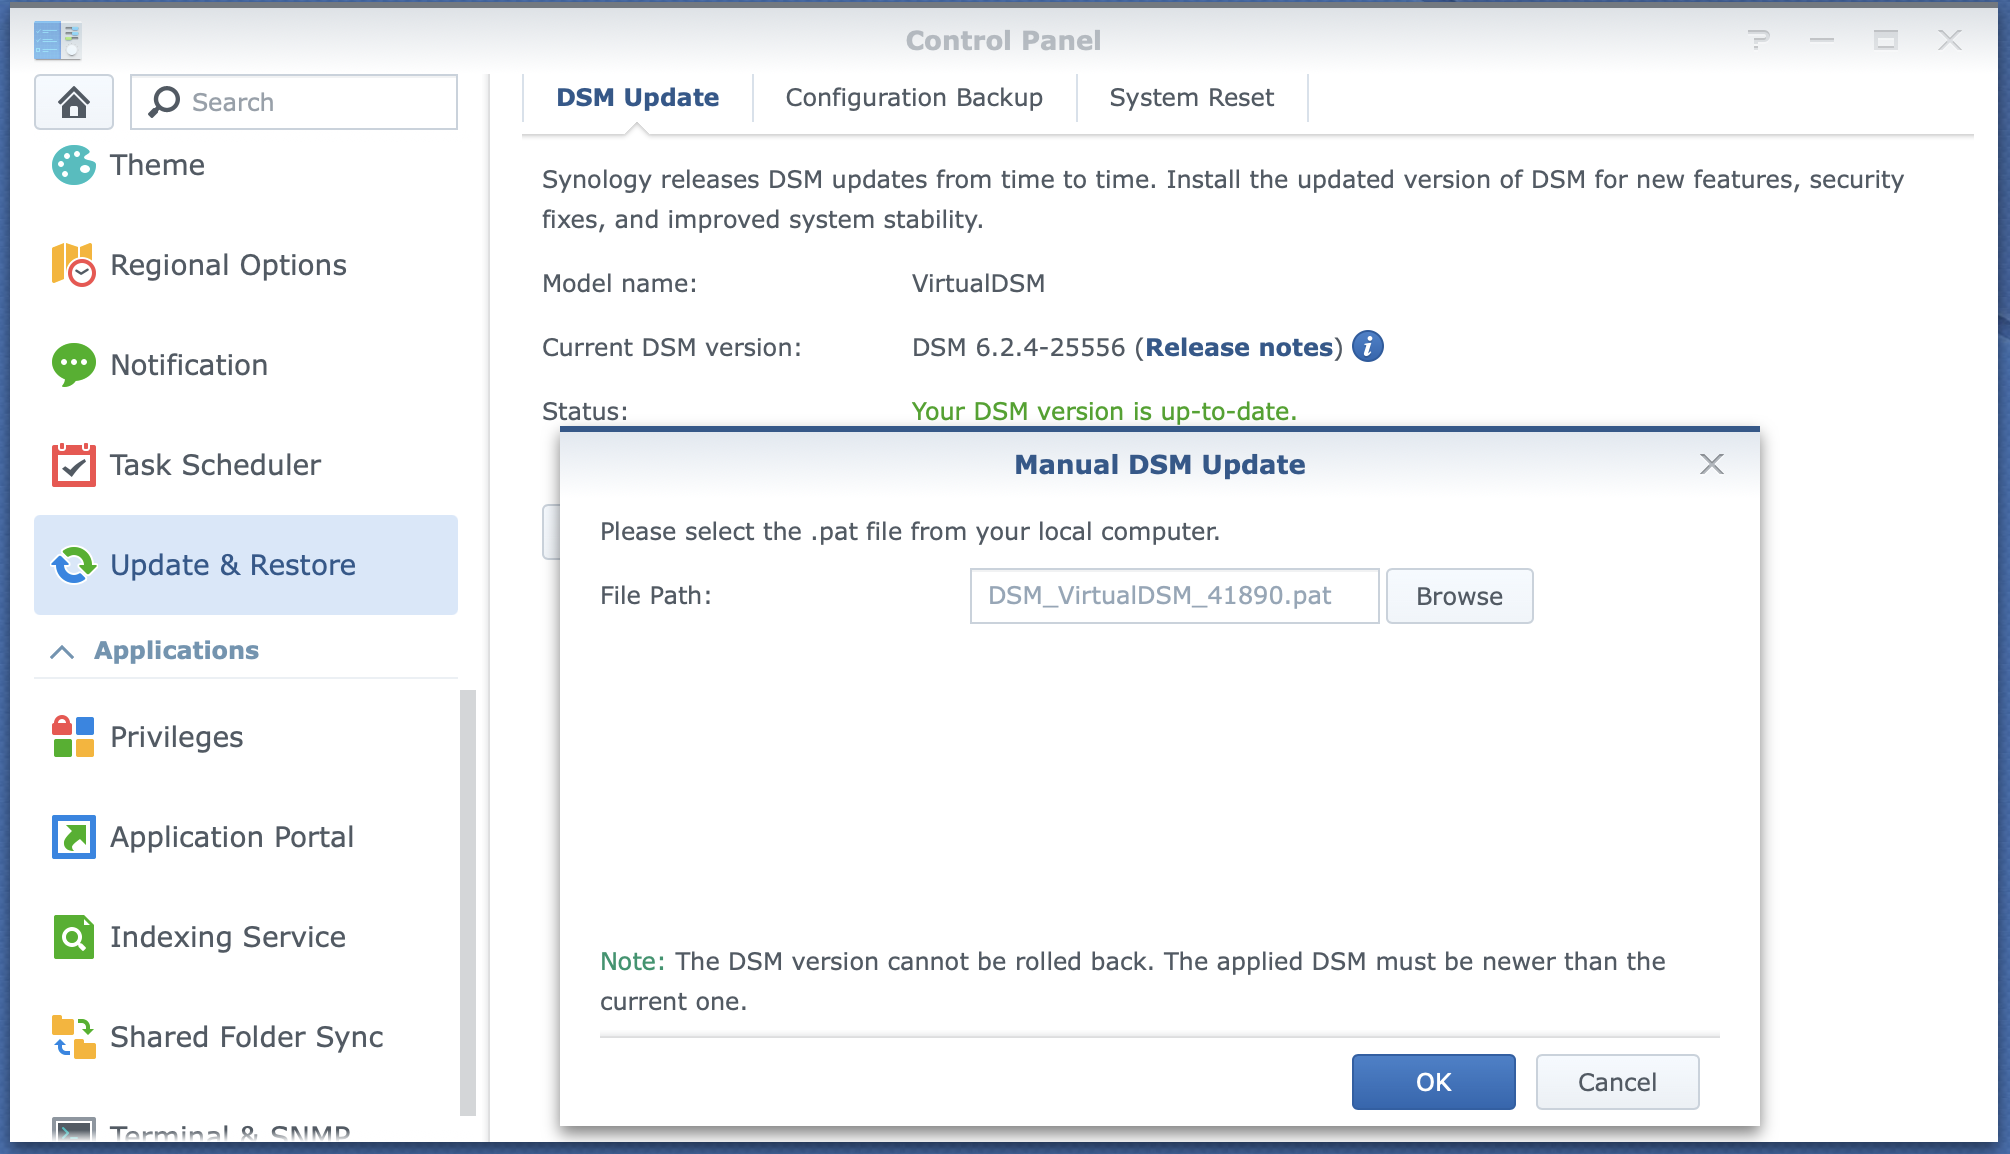The image size is (2010, 1154).
Task: Select Notification in the sidebar
Action: pos(246,365)
